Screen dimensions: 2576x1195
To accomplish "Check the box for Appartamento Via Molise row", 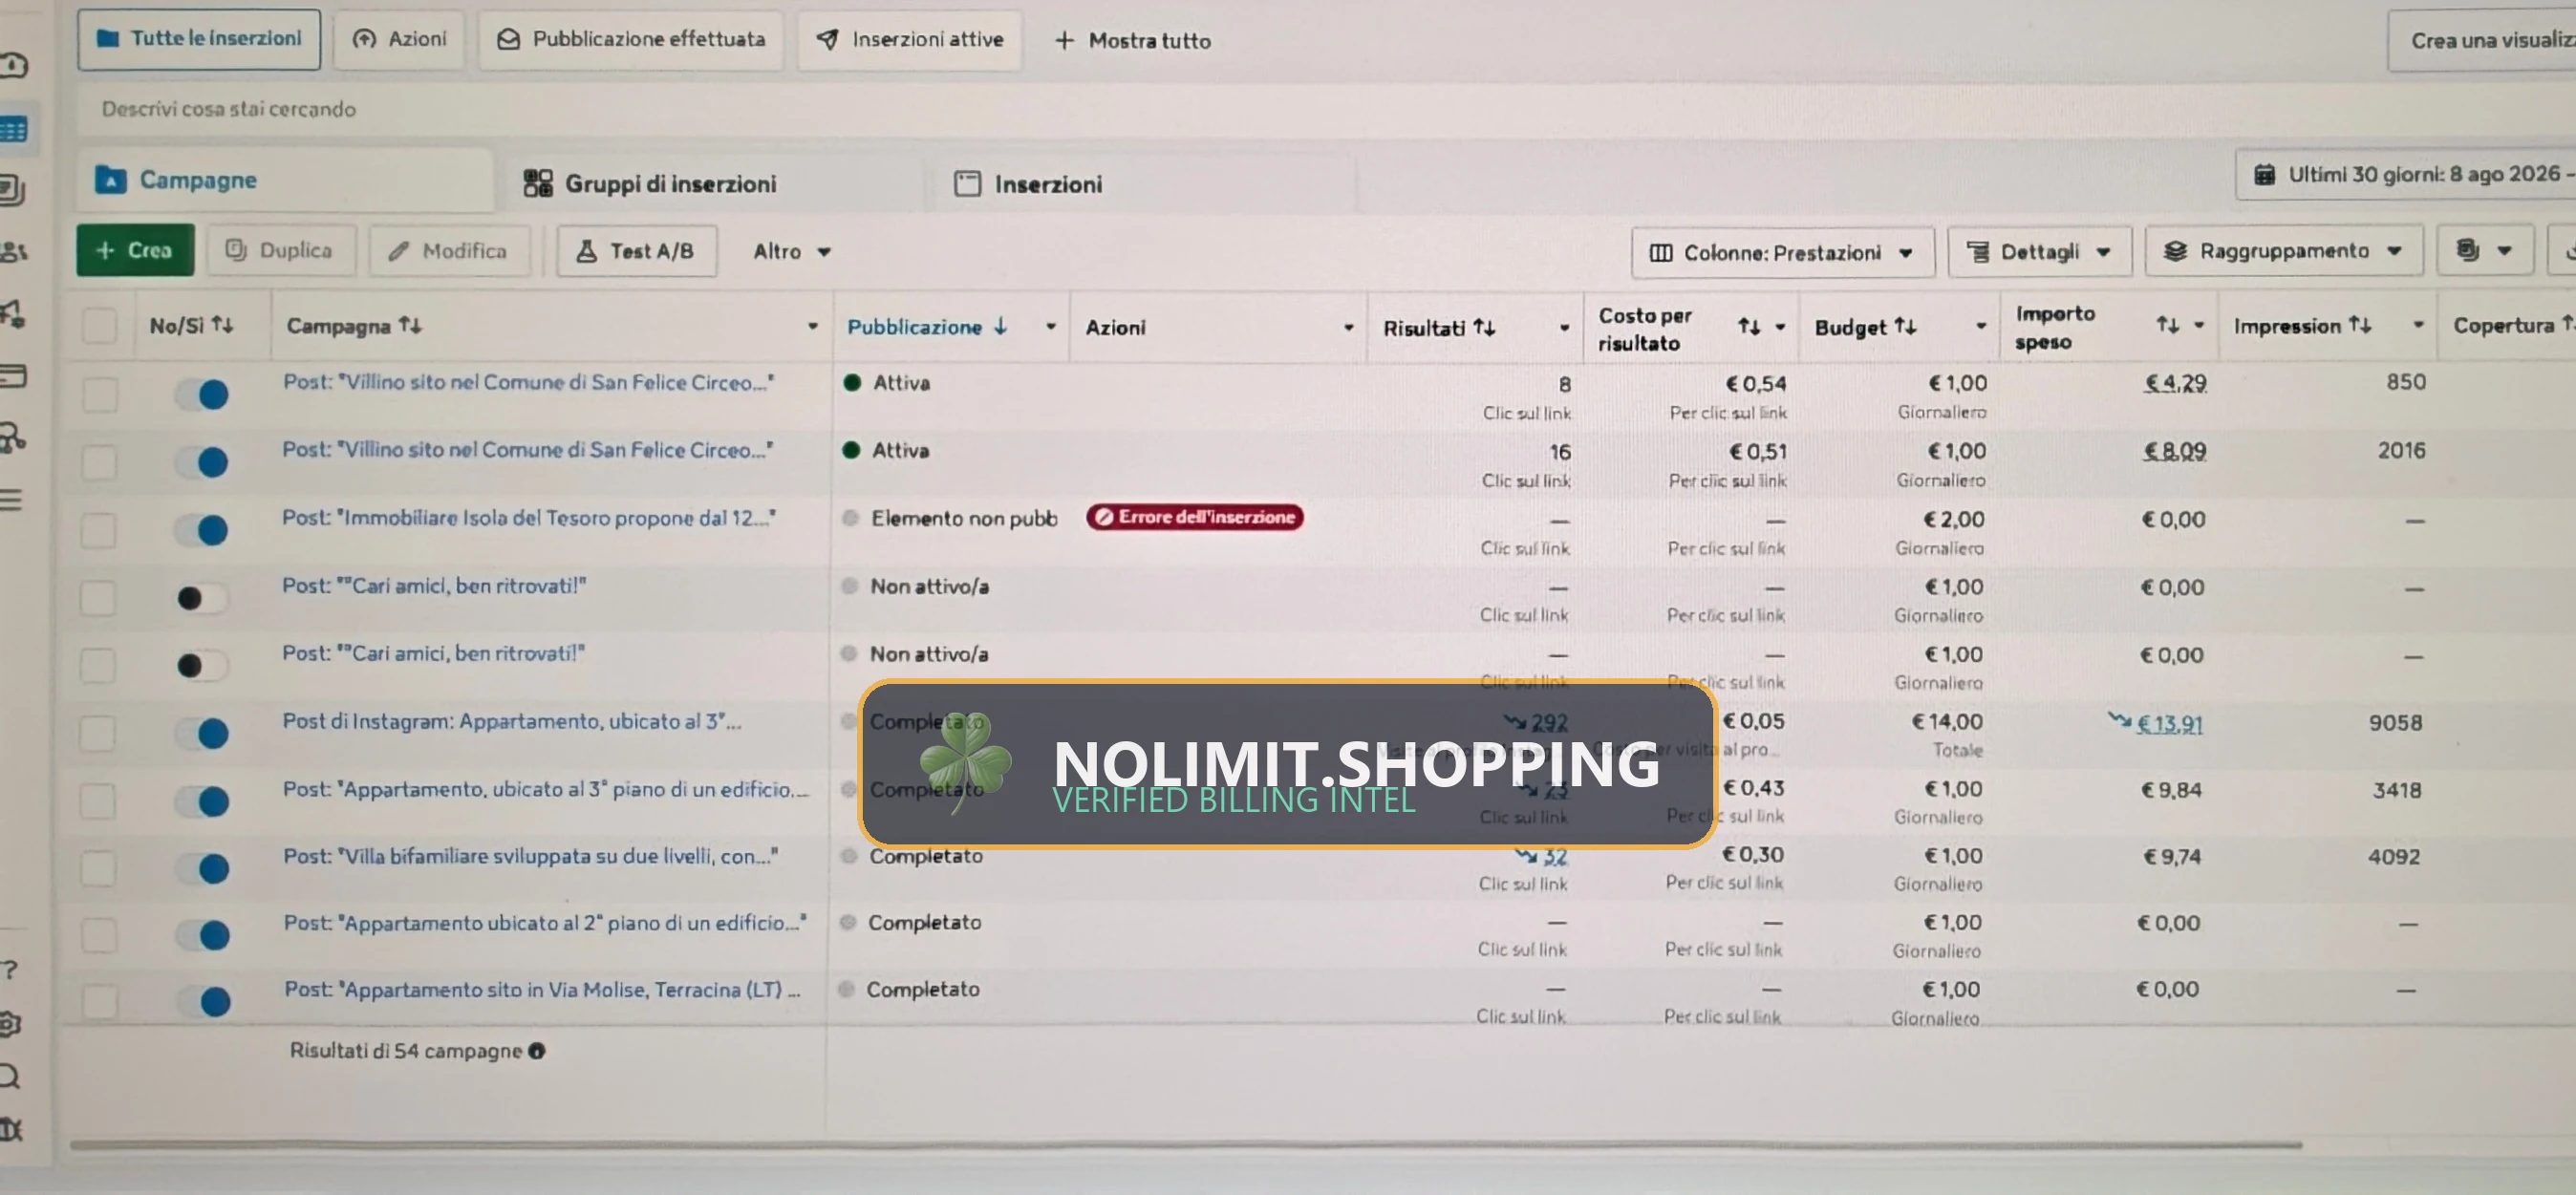I will (x=100, y=1001).
